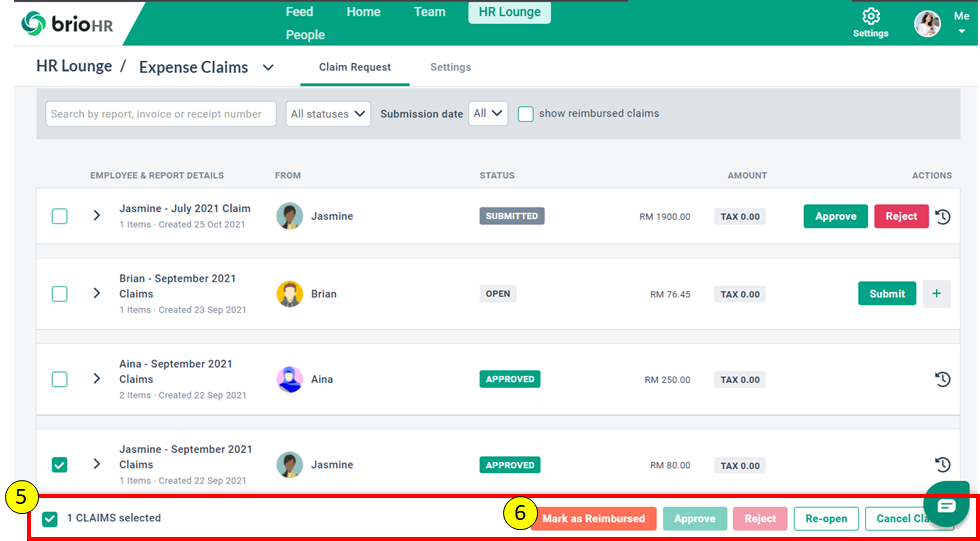Click the OPEN status badge on Brian's row
The image size is (980, 541).
[498, 294]
